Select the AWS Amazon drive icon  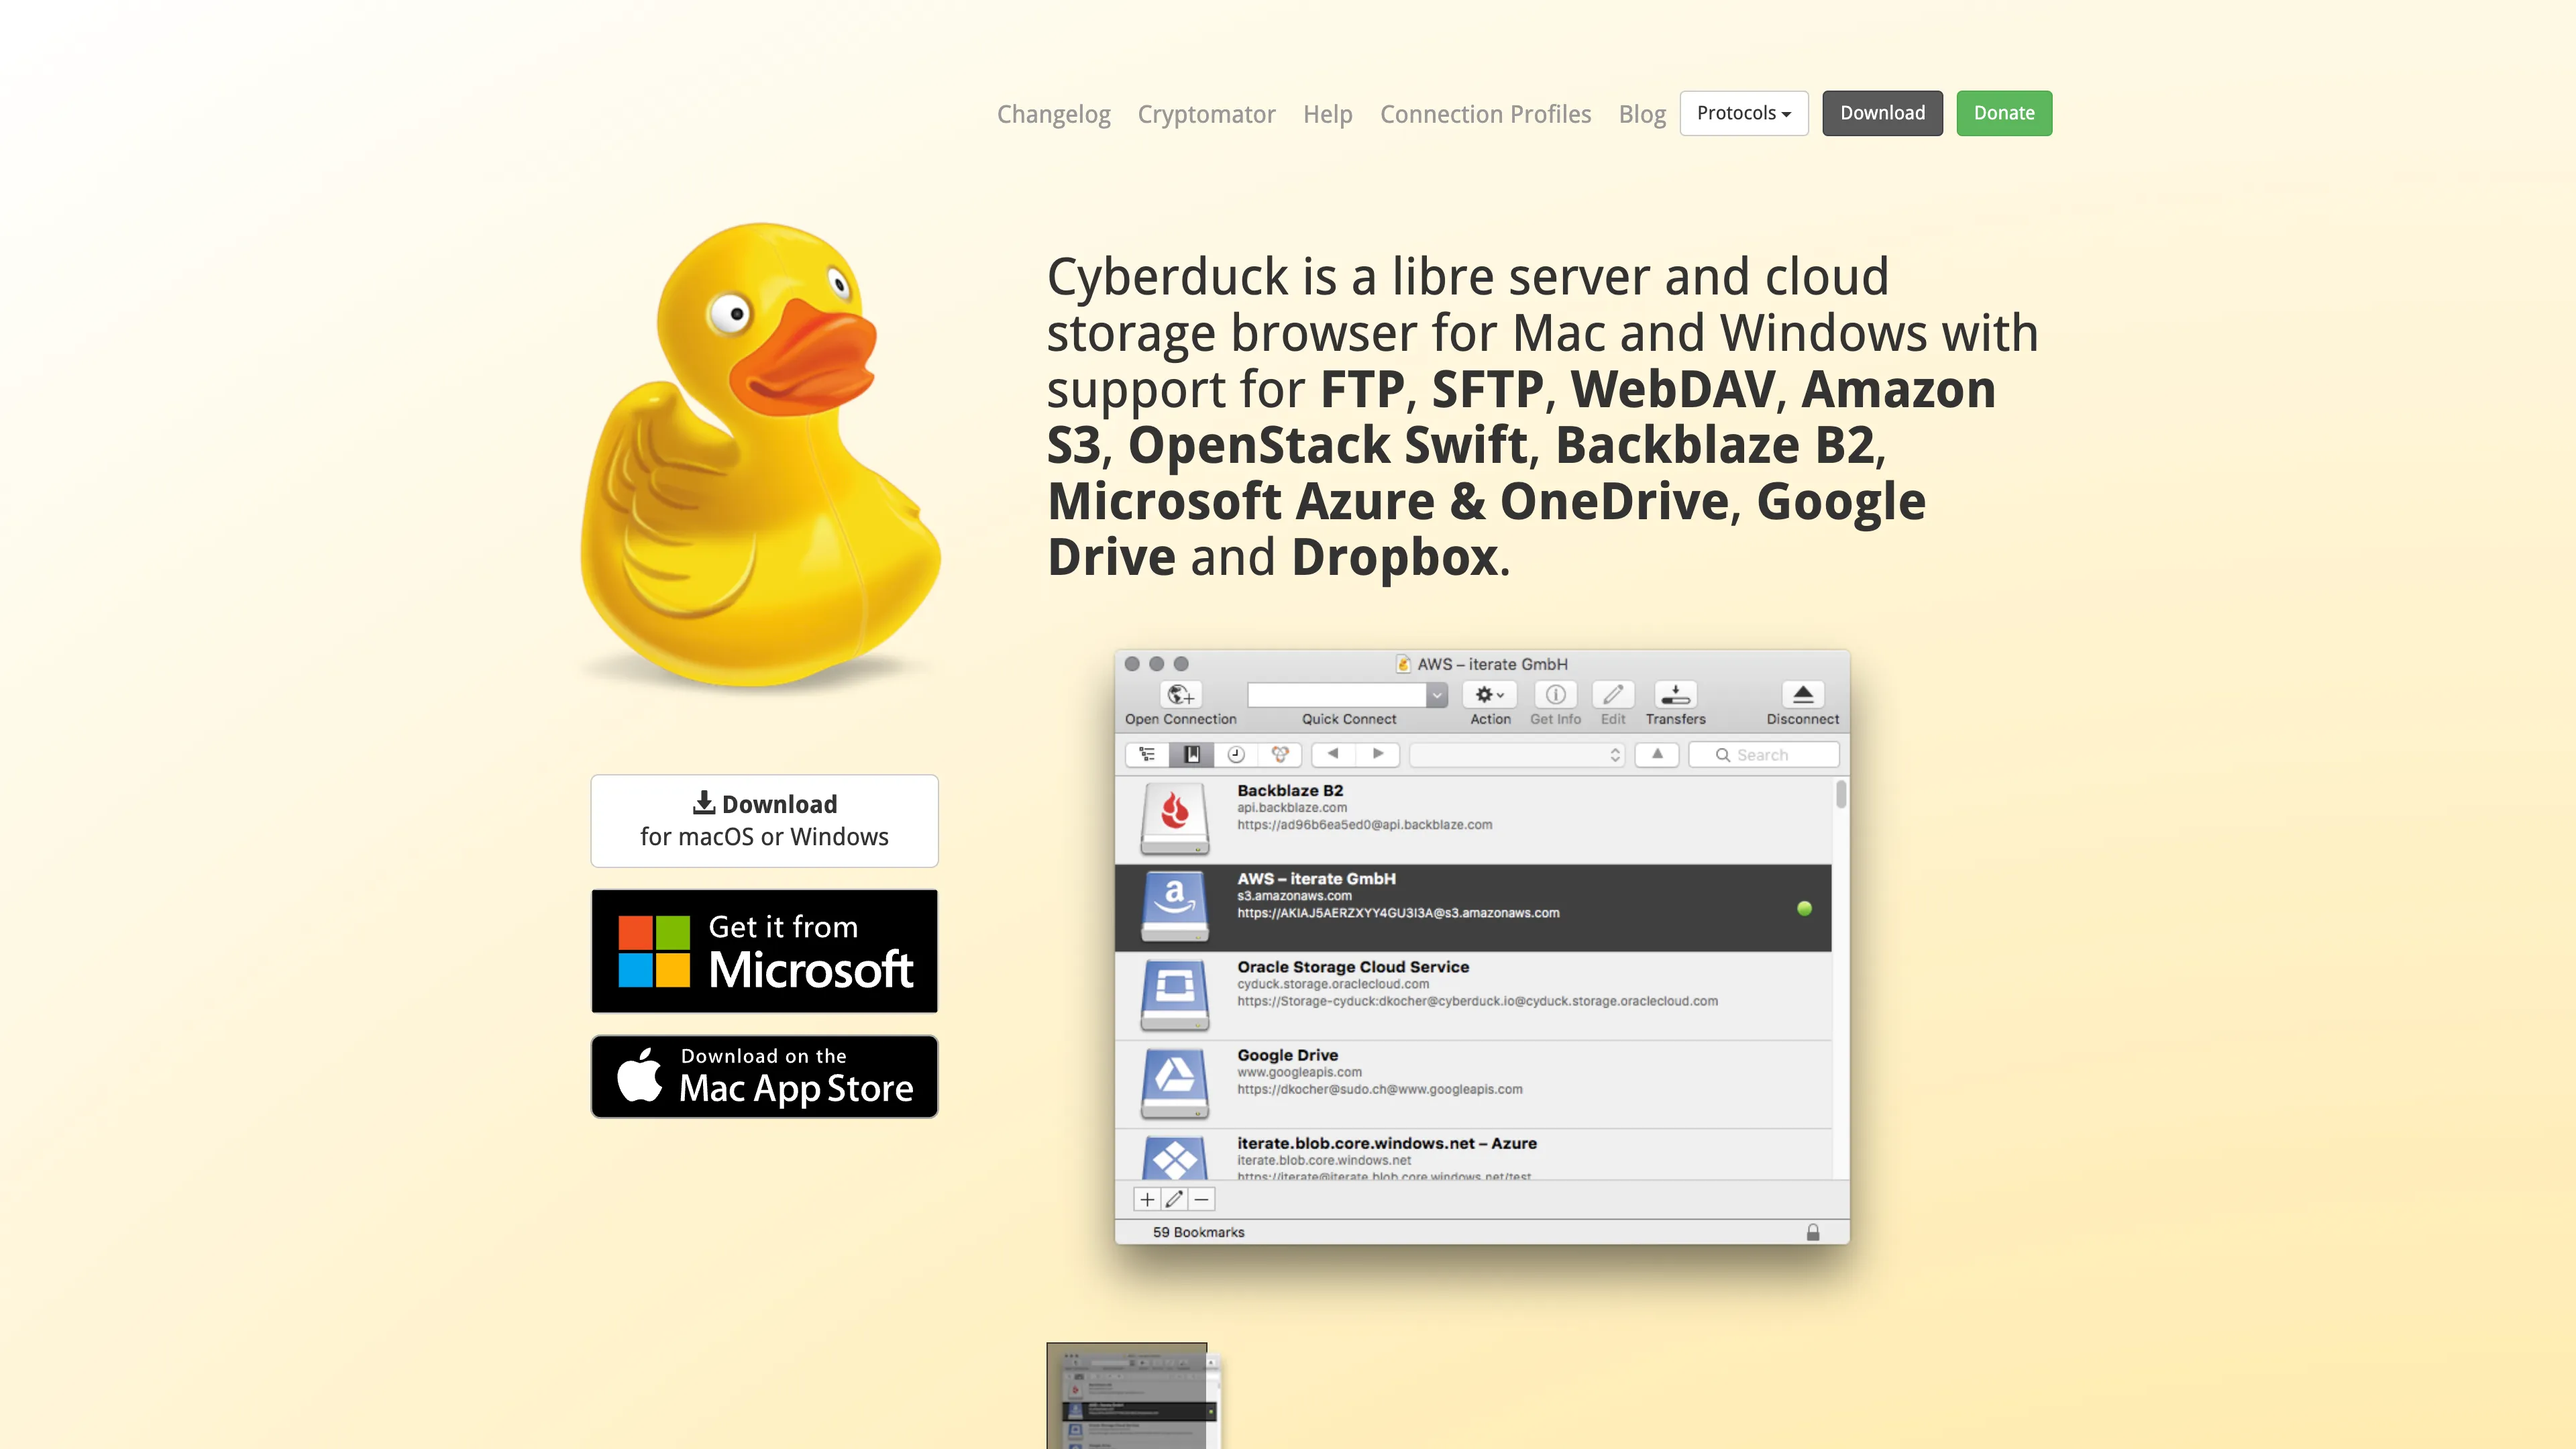point(1175,907)
